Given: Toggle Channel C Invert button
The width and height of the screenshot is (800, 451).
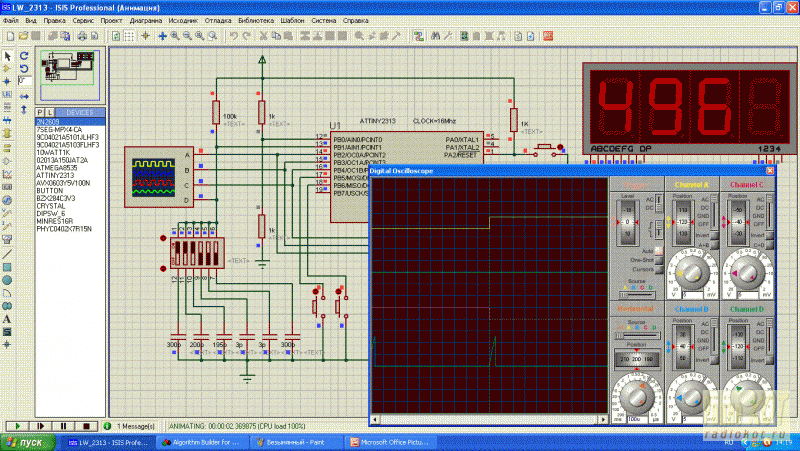Looking at the screenshot, I should click(769, 235).
